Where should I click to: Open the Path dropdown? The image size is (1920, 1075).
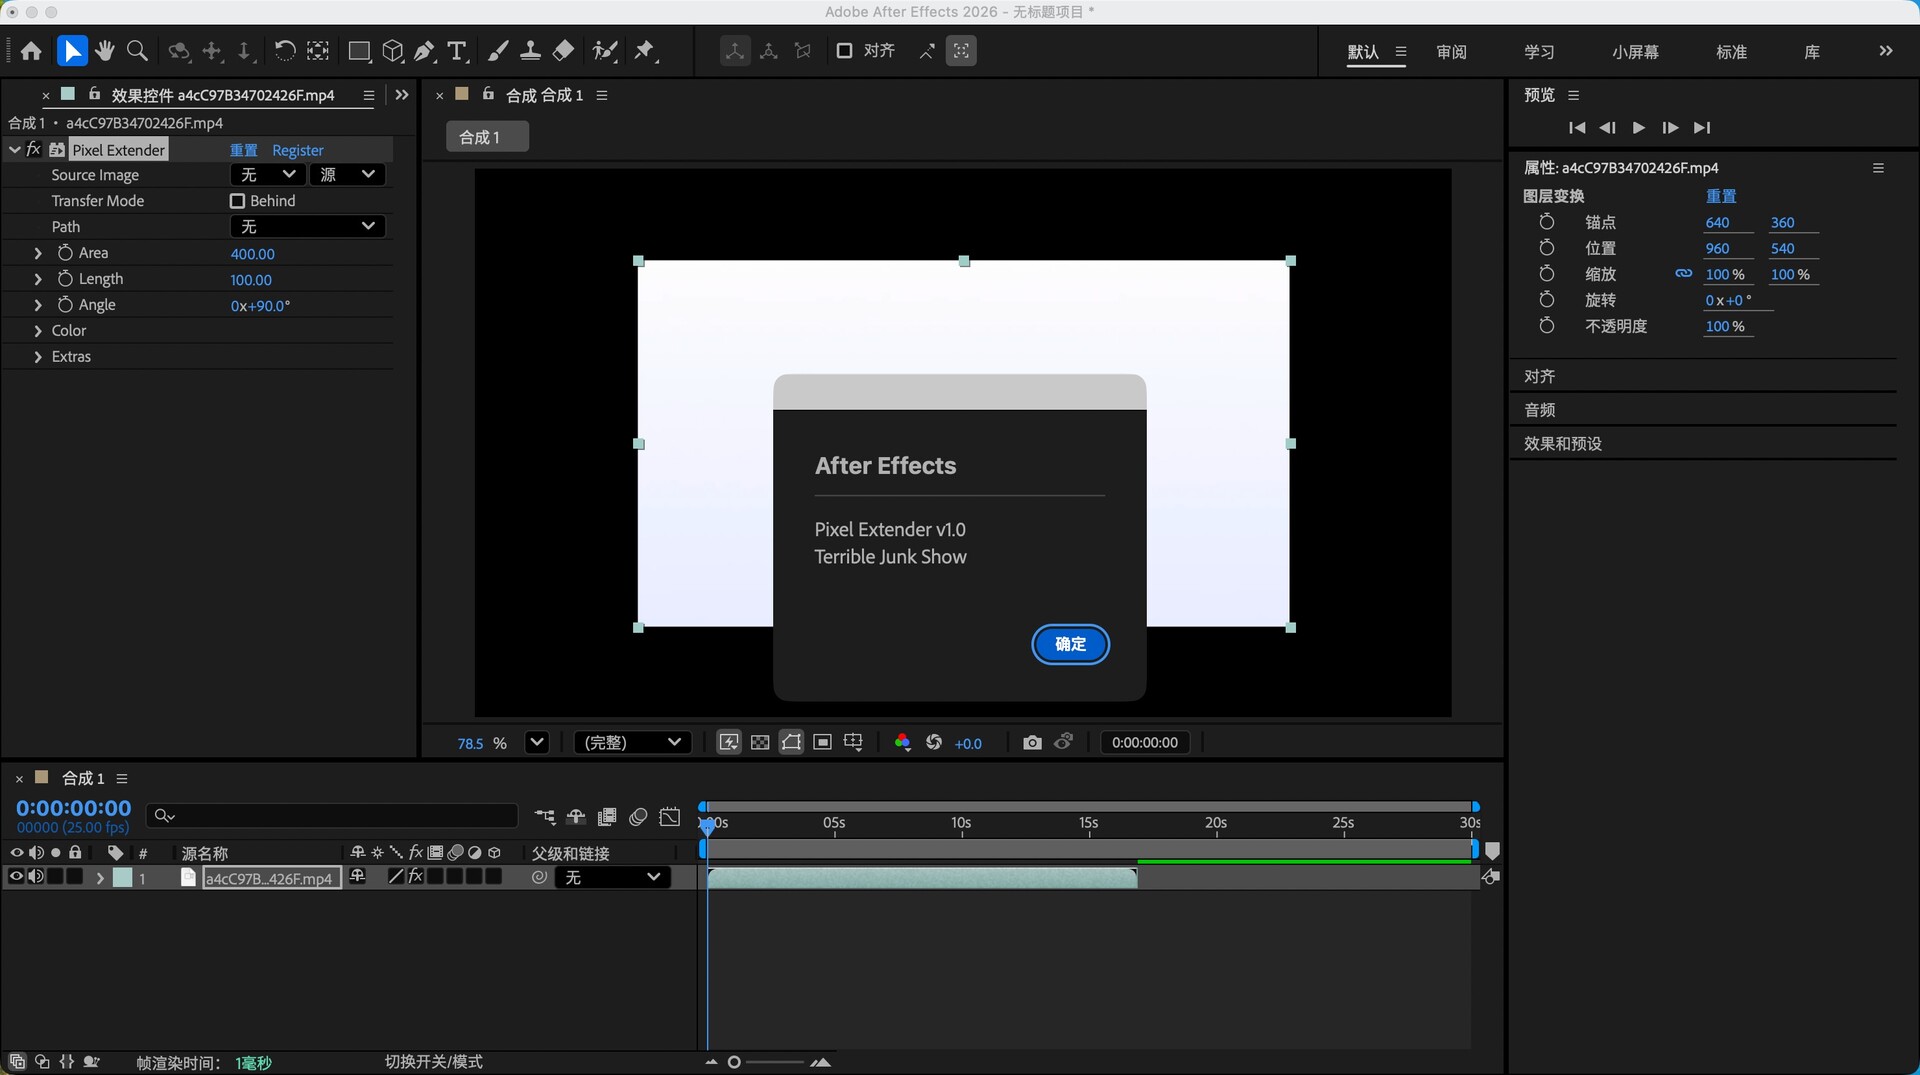(x=307, y=227)
